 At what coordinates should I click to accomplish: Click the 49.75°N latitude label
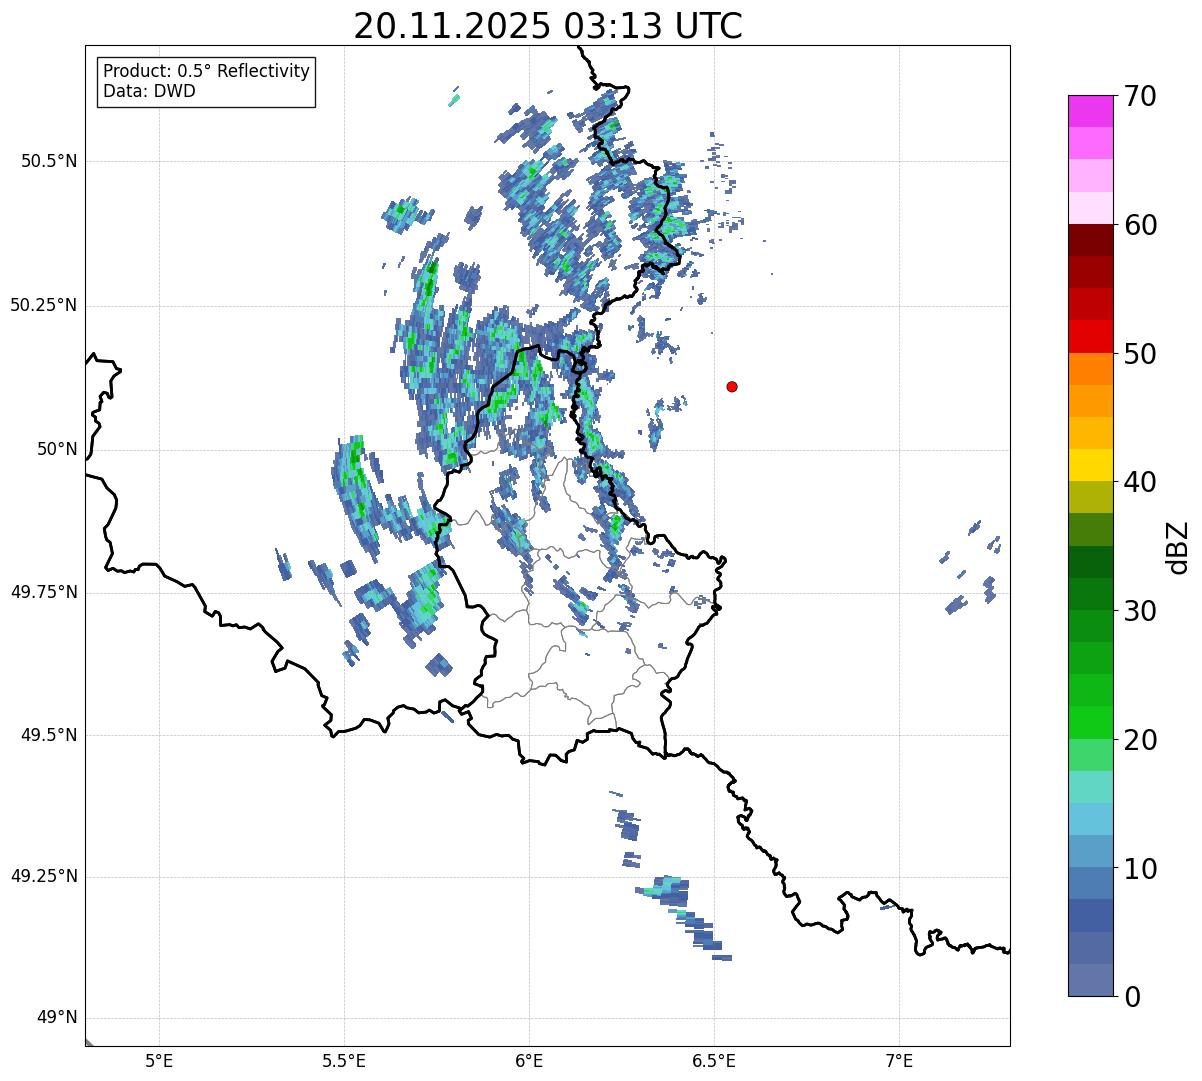(x=43, y=592)
